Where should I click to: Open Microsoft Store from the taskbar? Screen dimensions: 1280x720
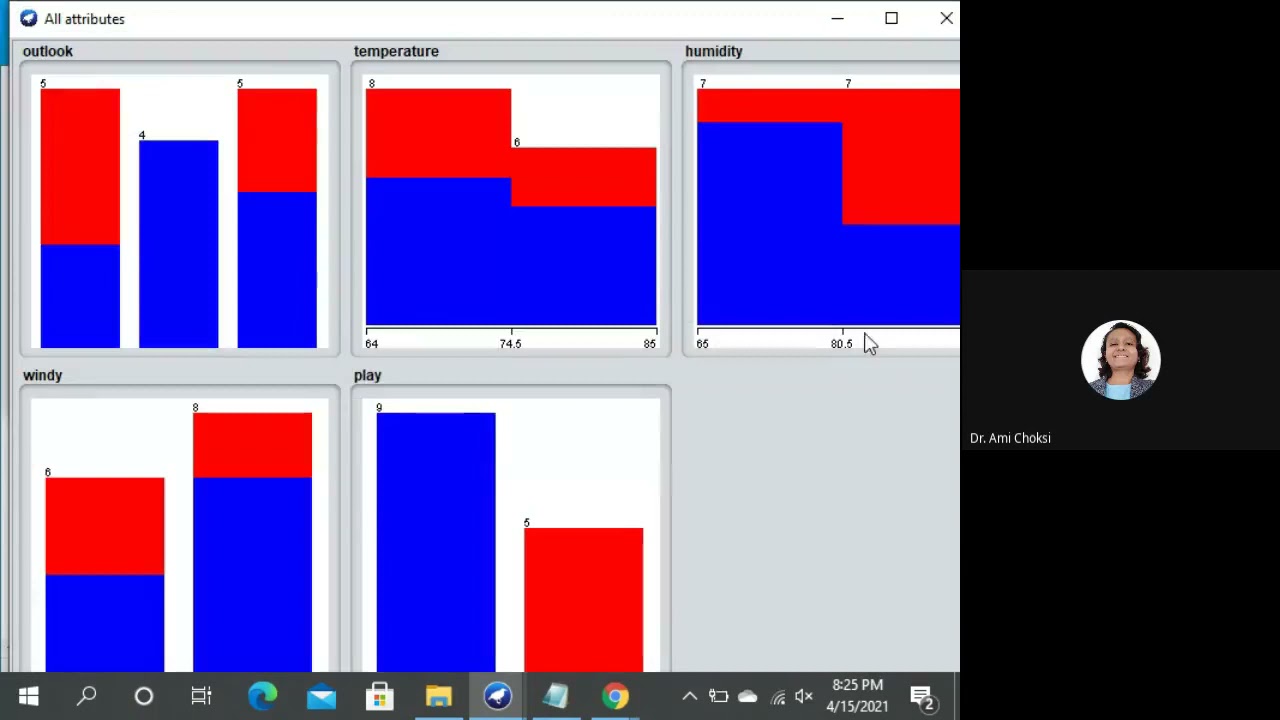[x=379, y=697]
